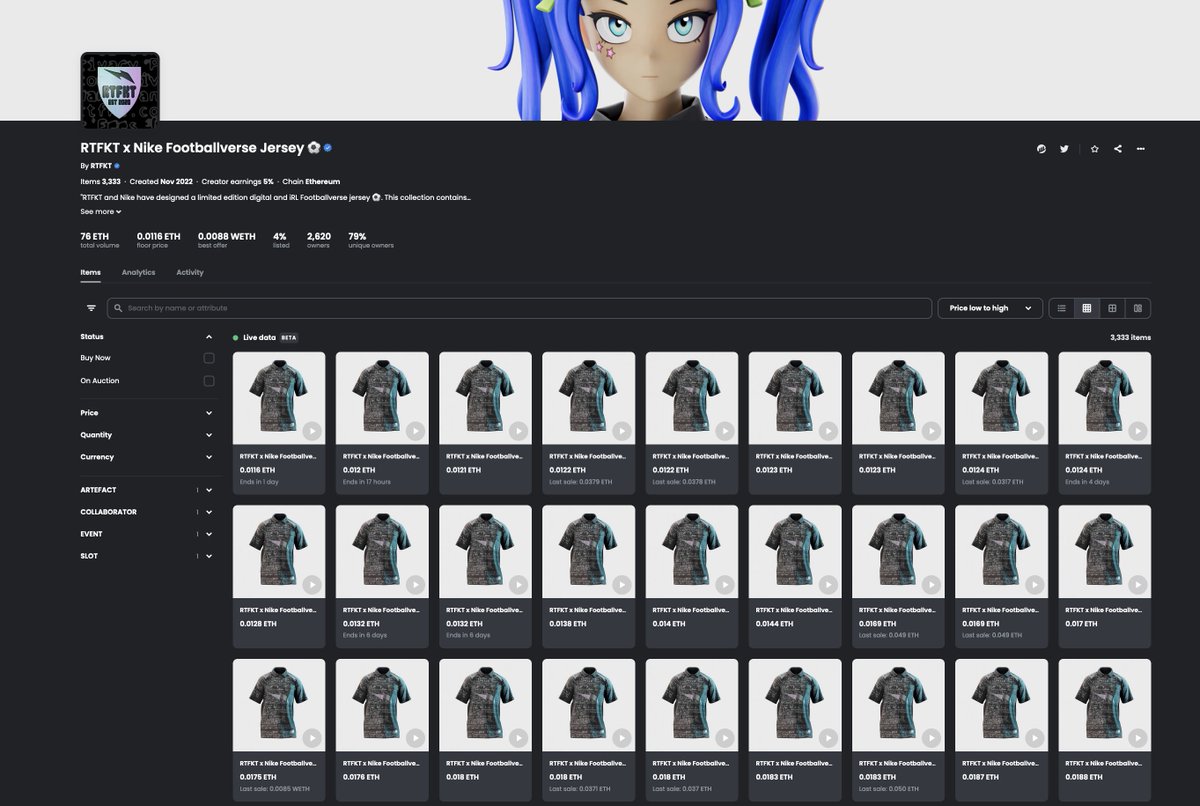Viewport: 1200px width, 806px height.
Task: Add collection to watchlist with star icon
Action: [x=1094, y=149]
